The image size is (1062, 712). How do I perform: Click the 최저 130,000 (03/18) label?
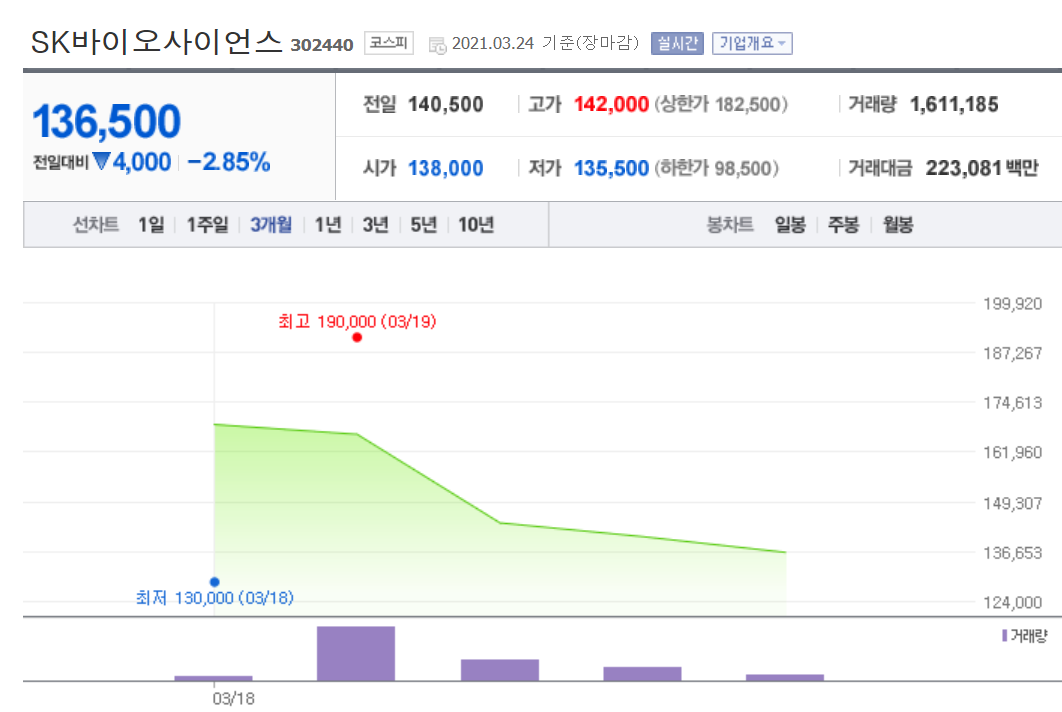215,598
